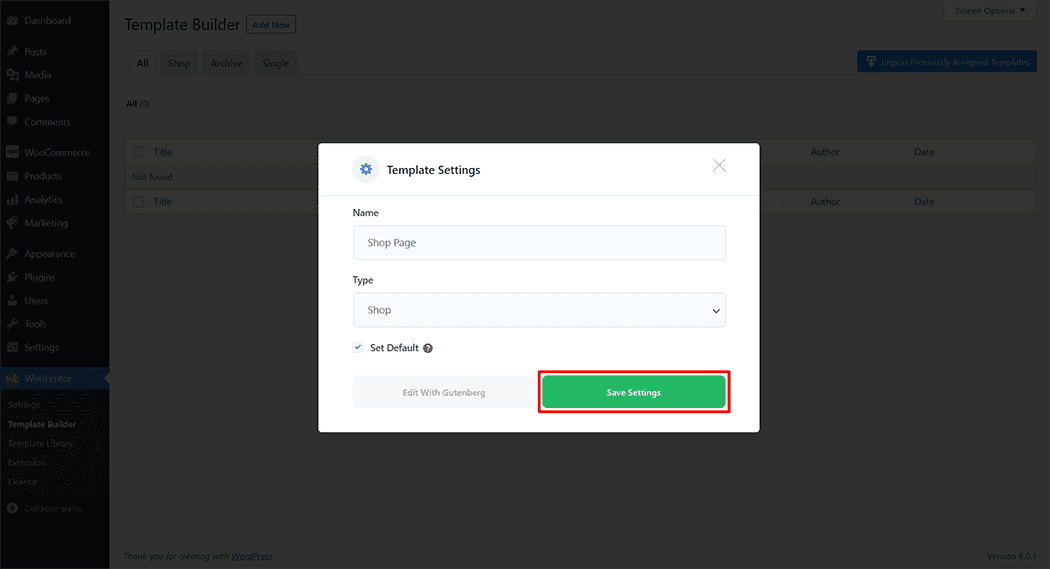Open WooCommerce using its sidebar icon
1050x569 pixels.
tap(12, 153)
